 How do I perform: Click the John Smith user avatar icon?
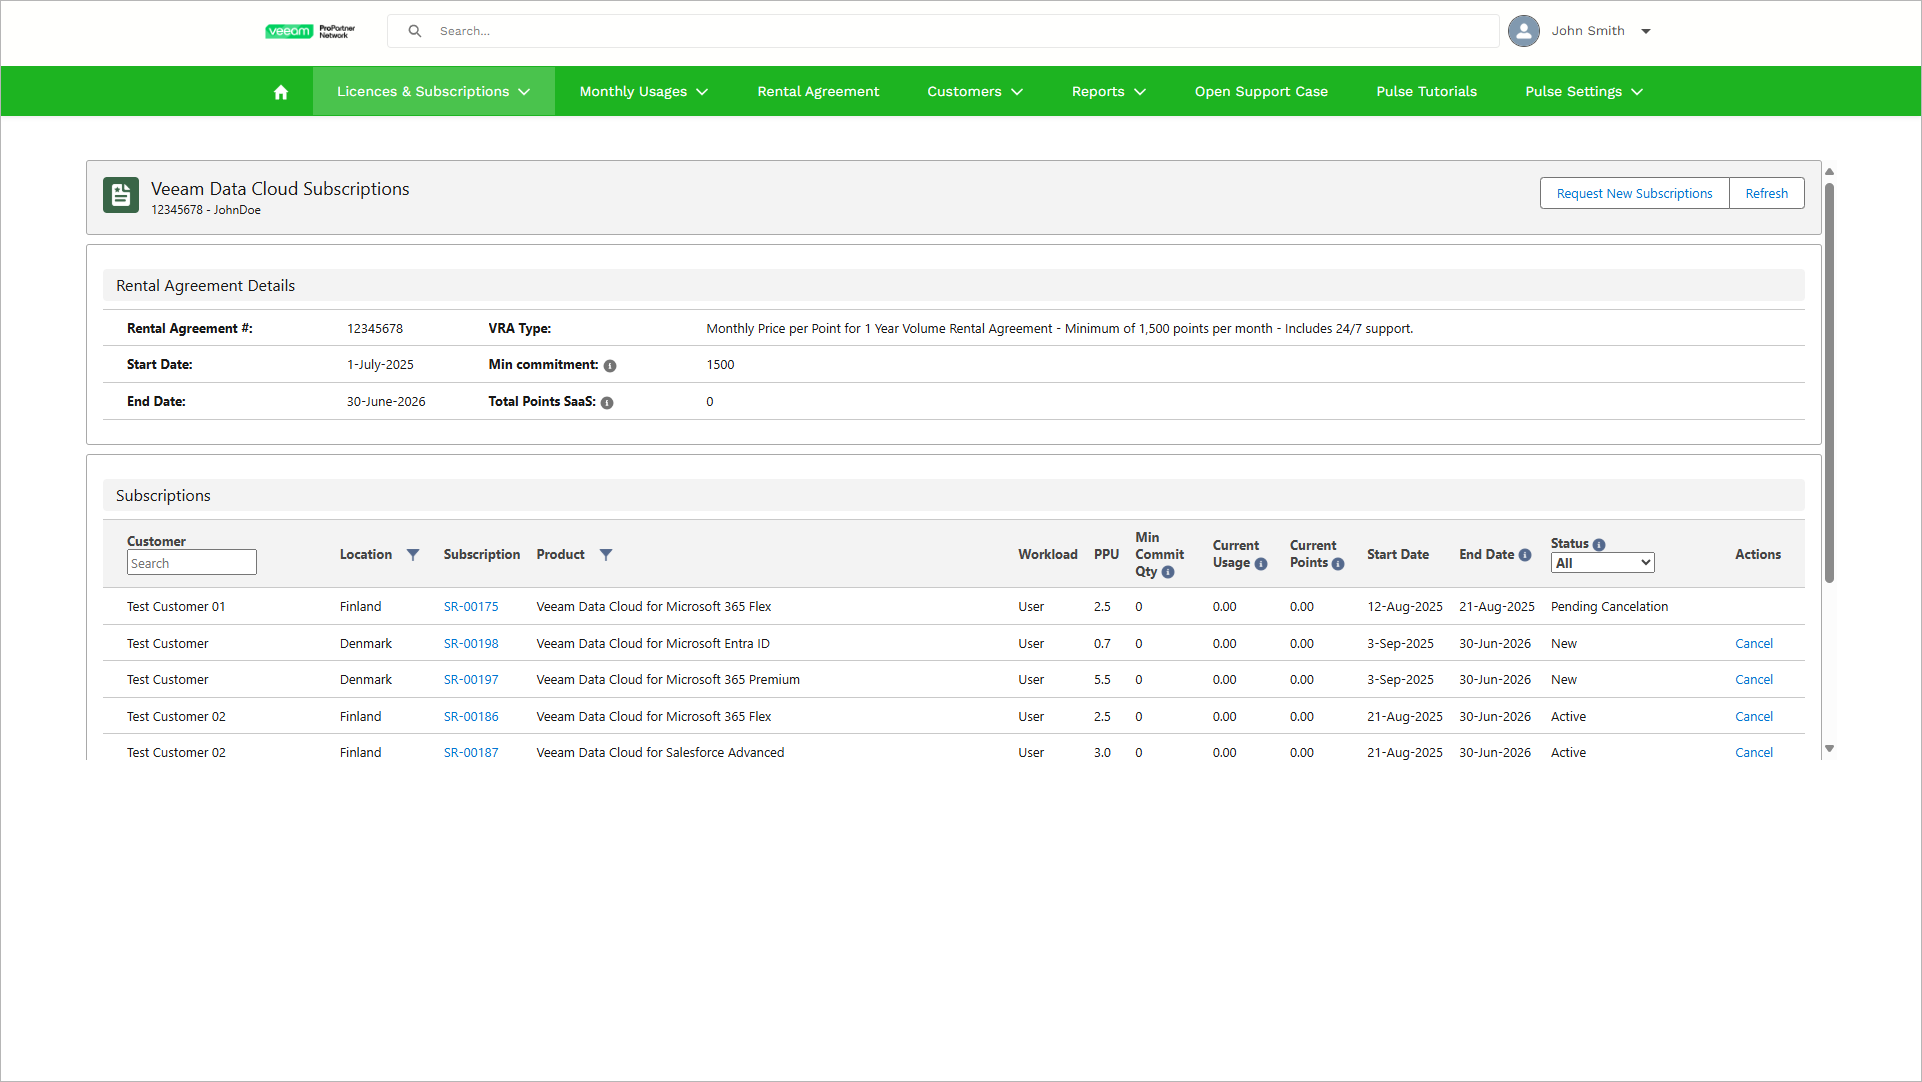(x=1523, y=31)
